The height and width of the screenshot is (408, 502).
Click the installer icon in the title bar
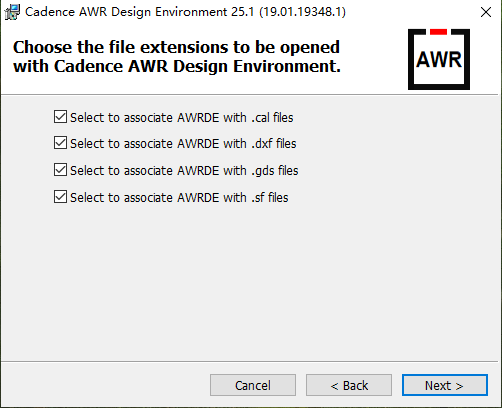coord(12,12)
